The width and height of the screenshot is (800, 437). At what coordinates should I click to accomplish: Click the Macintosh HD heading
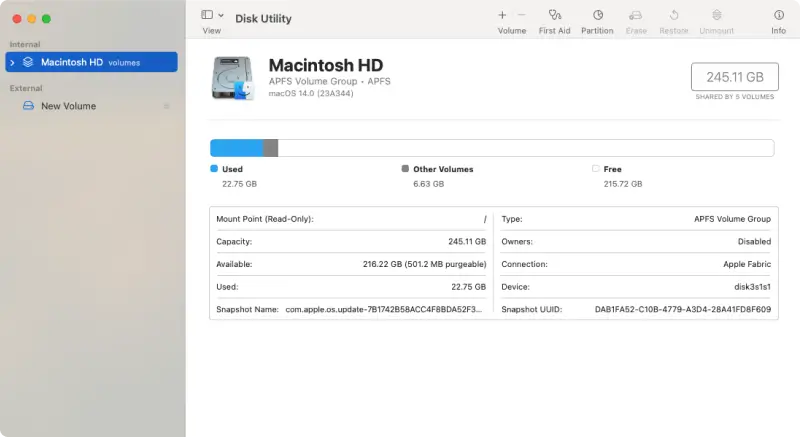tap(326, 65)
